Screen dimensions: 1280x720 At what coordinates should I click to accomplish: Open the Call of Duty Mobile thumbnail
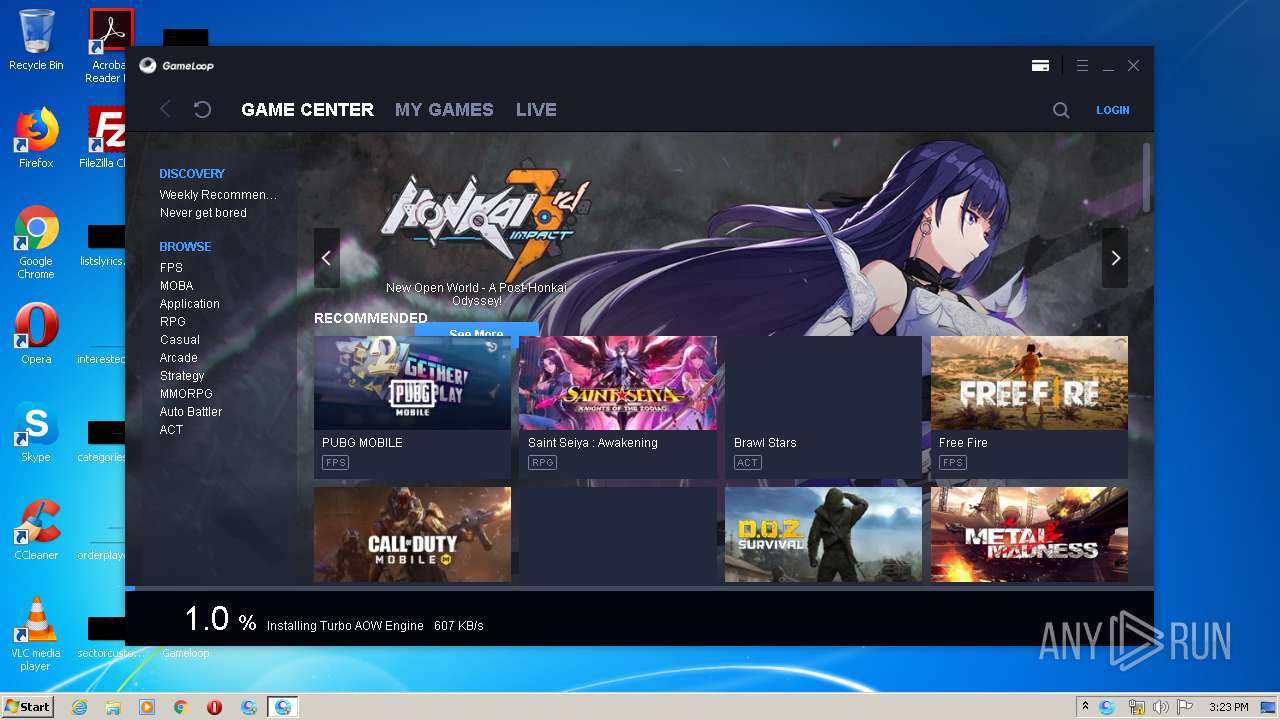coord(412,534)
